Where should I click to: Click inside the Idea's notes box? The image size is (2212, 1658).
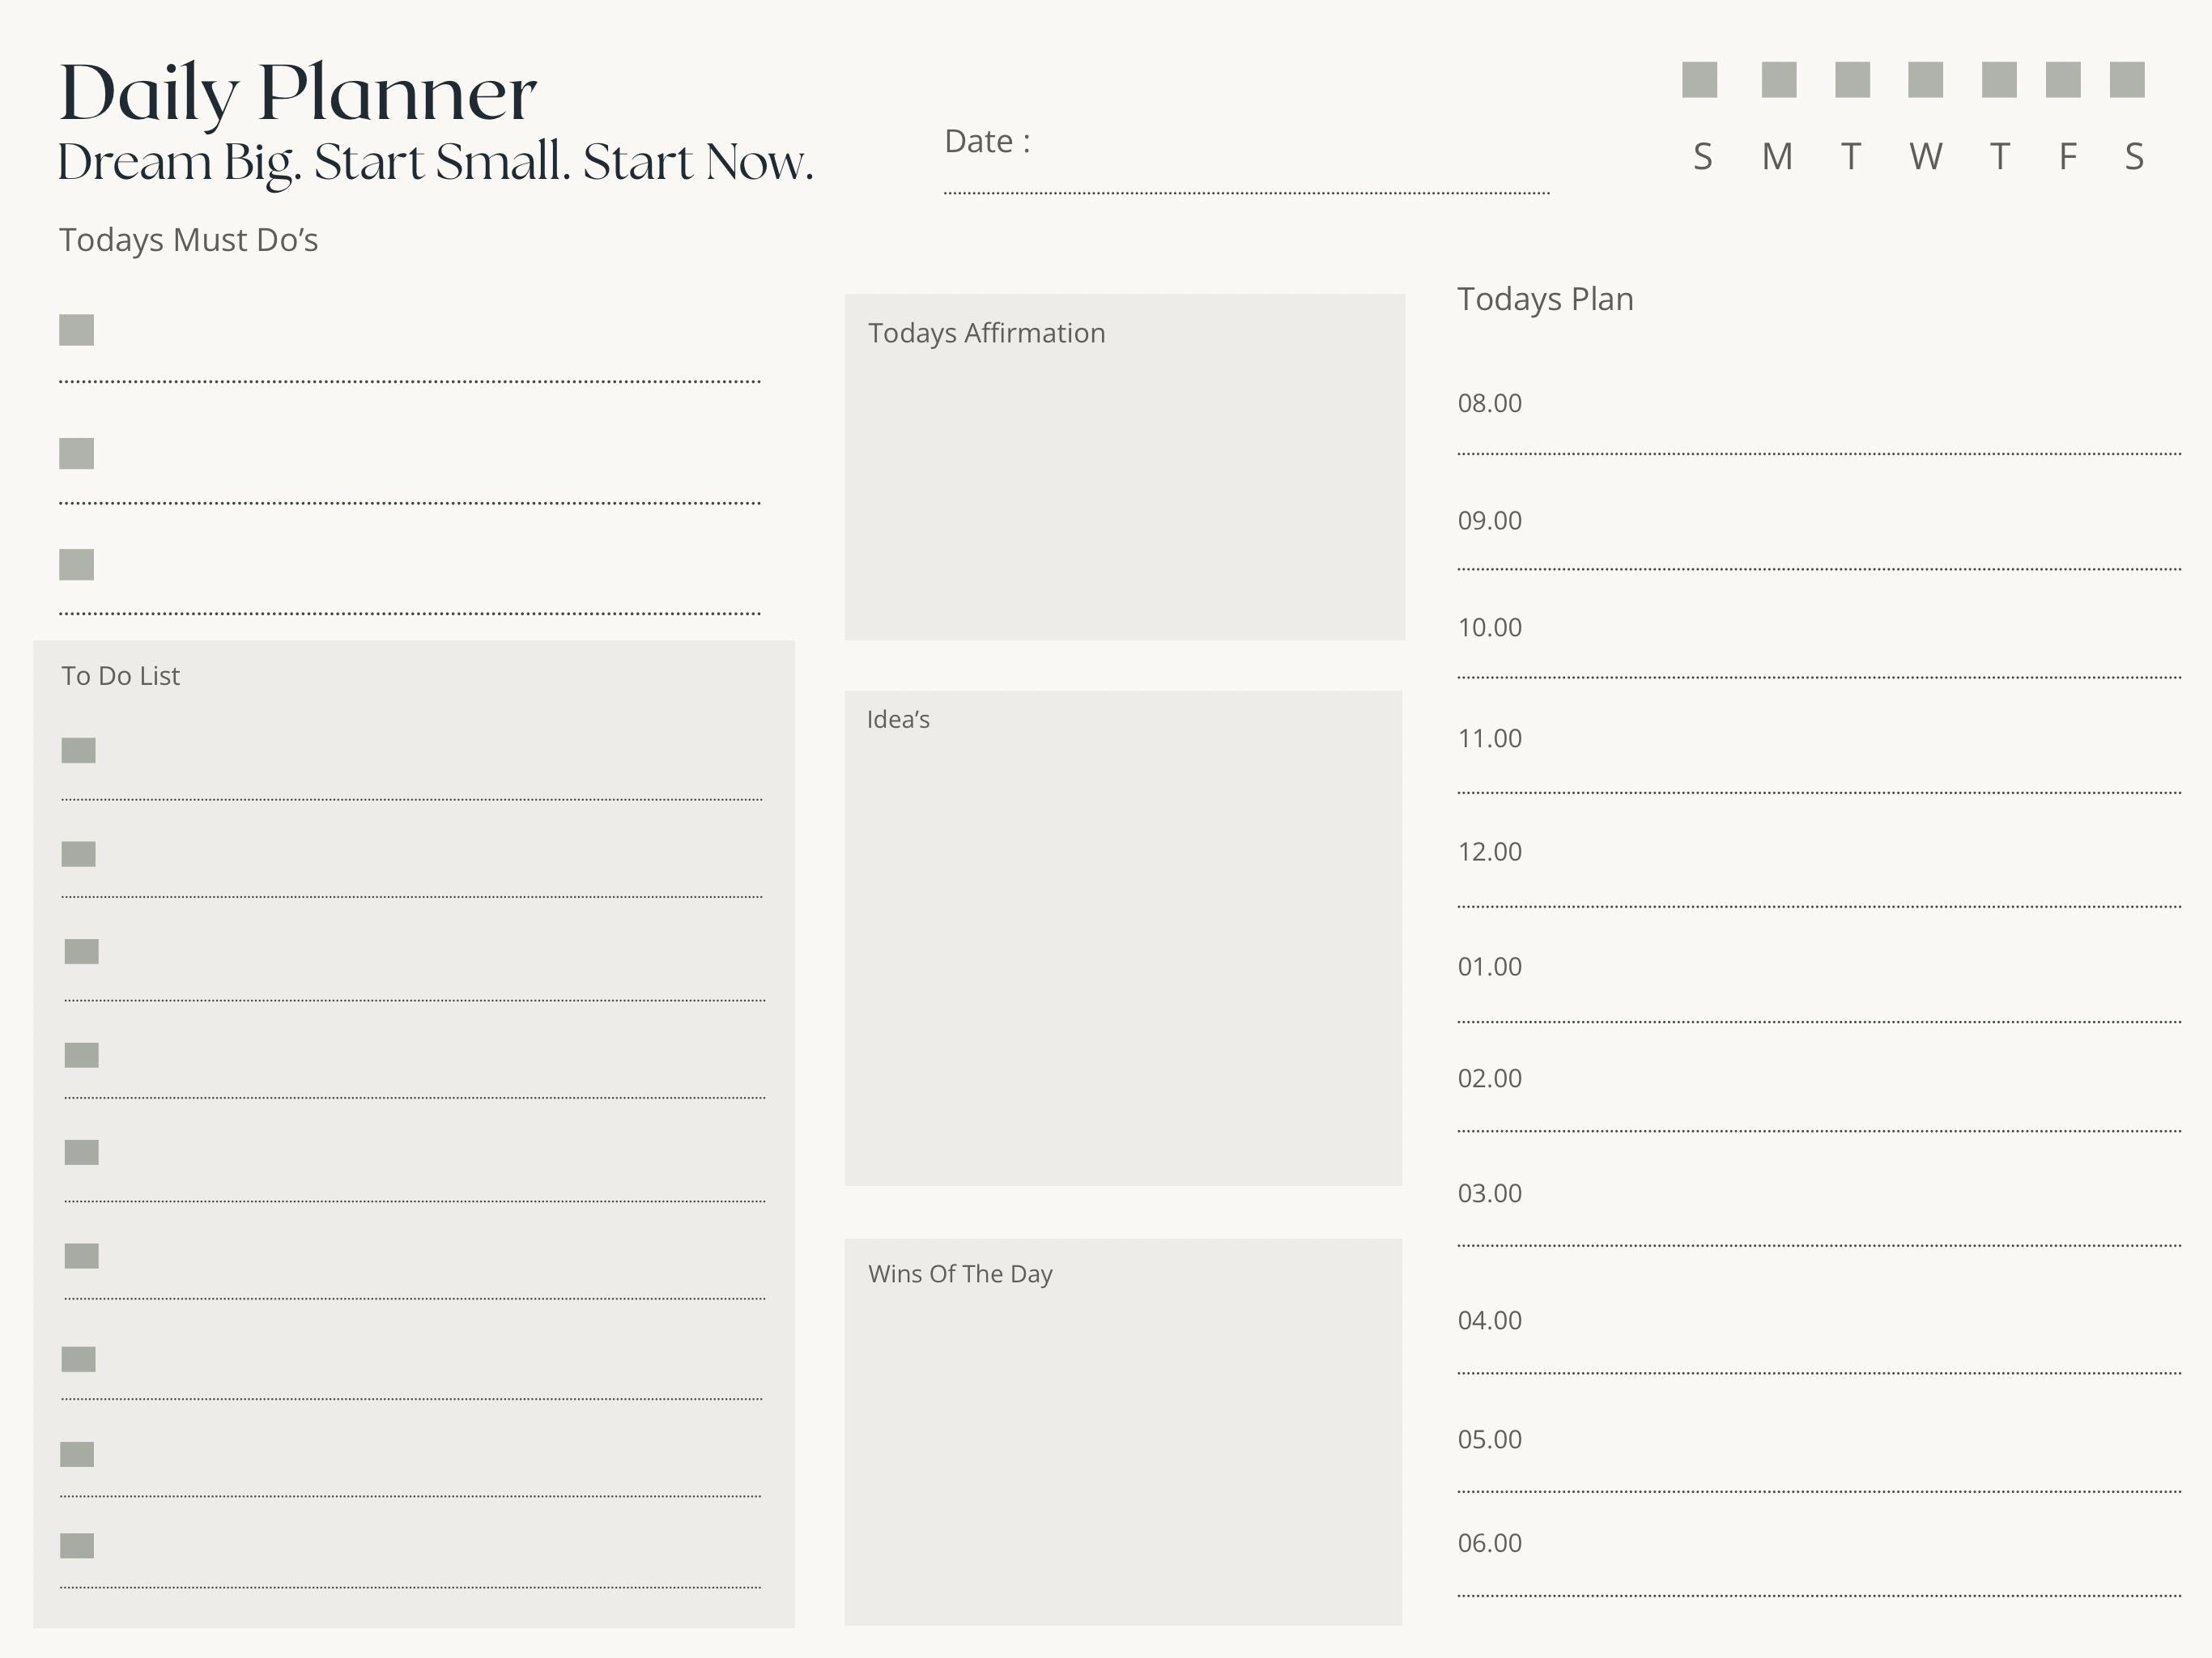point(1123,938)
